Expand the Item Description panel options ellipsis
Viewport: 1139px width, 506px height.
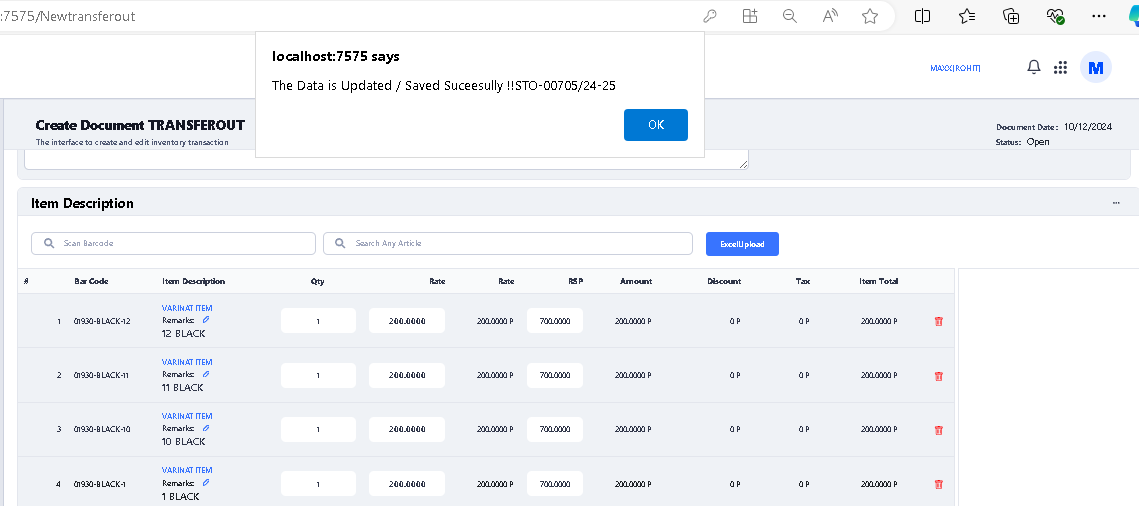click(x=1116, y=203)
